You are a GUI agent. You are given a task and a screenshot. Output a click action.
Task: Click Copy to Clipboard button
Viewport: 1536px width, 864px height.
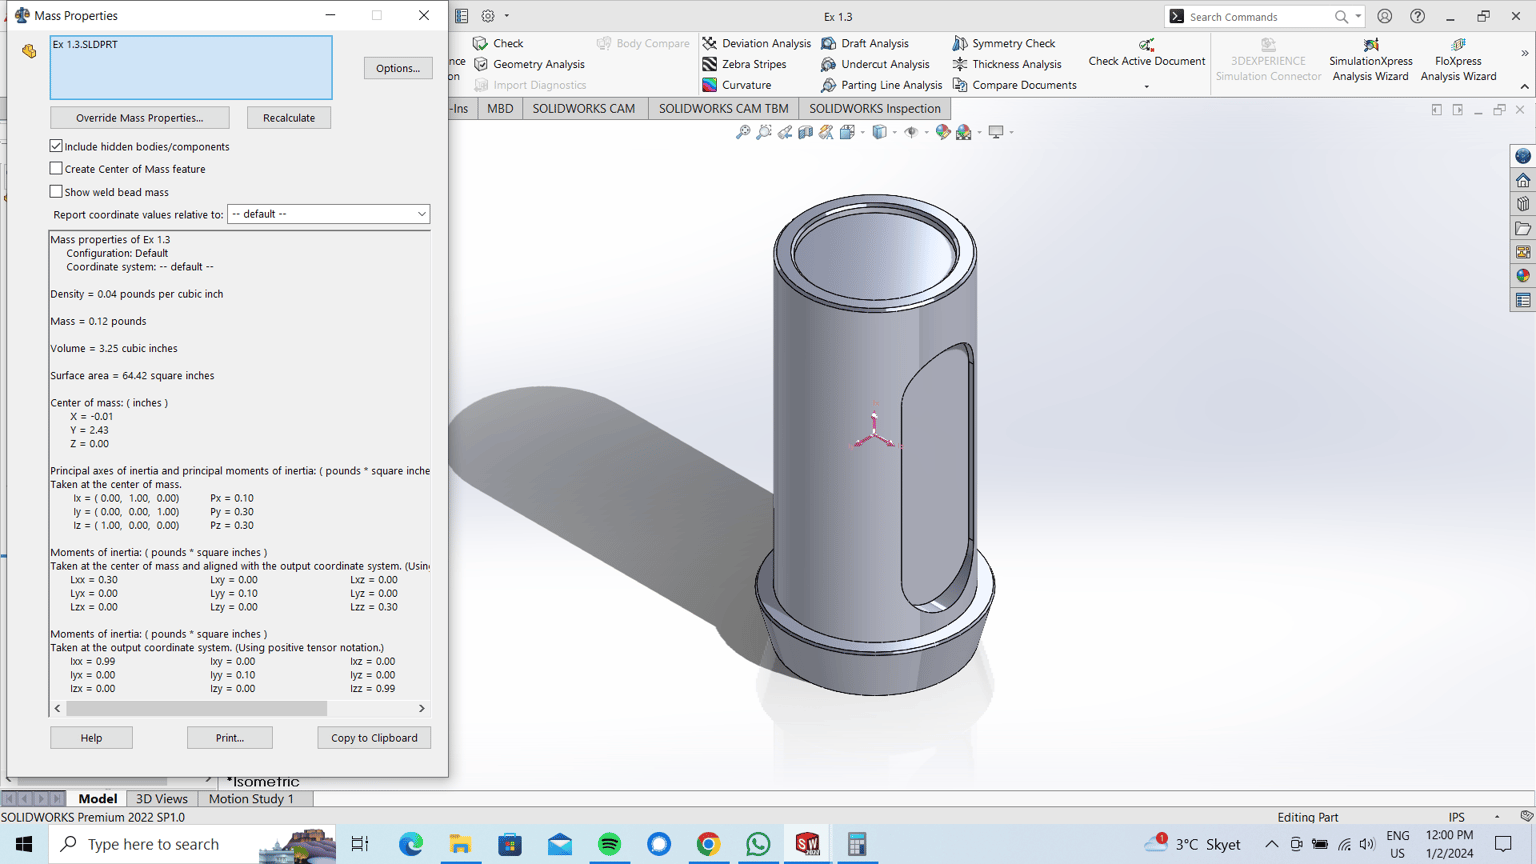[374, 738]
